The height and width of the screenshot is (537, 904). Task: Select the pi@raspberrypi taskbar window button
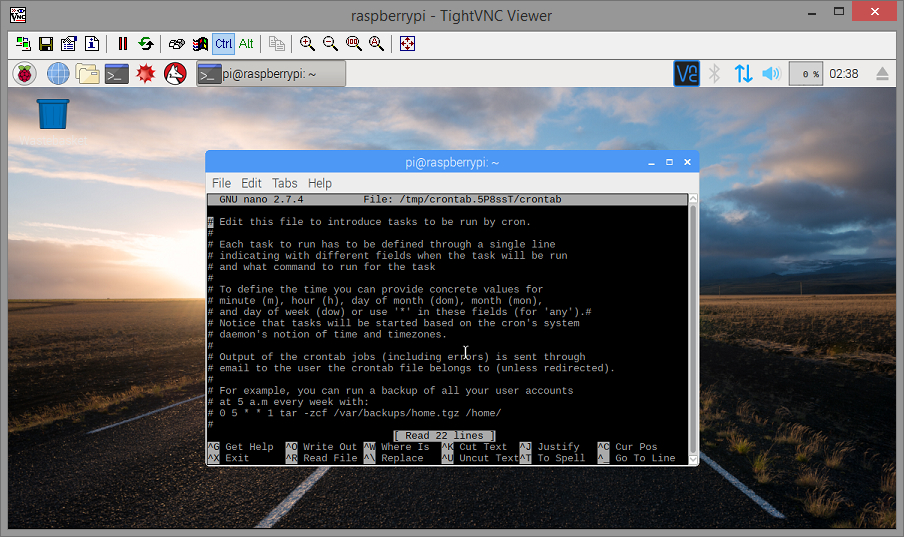coord(271,74)
